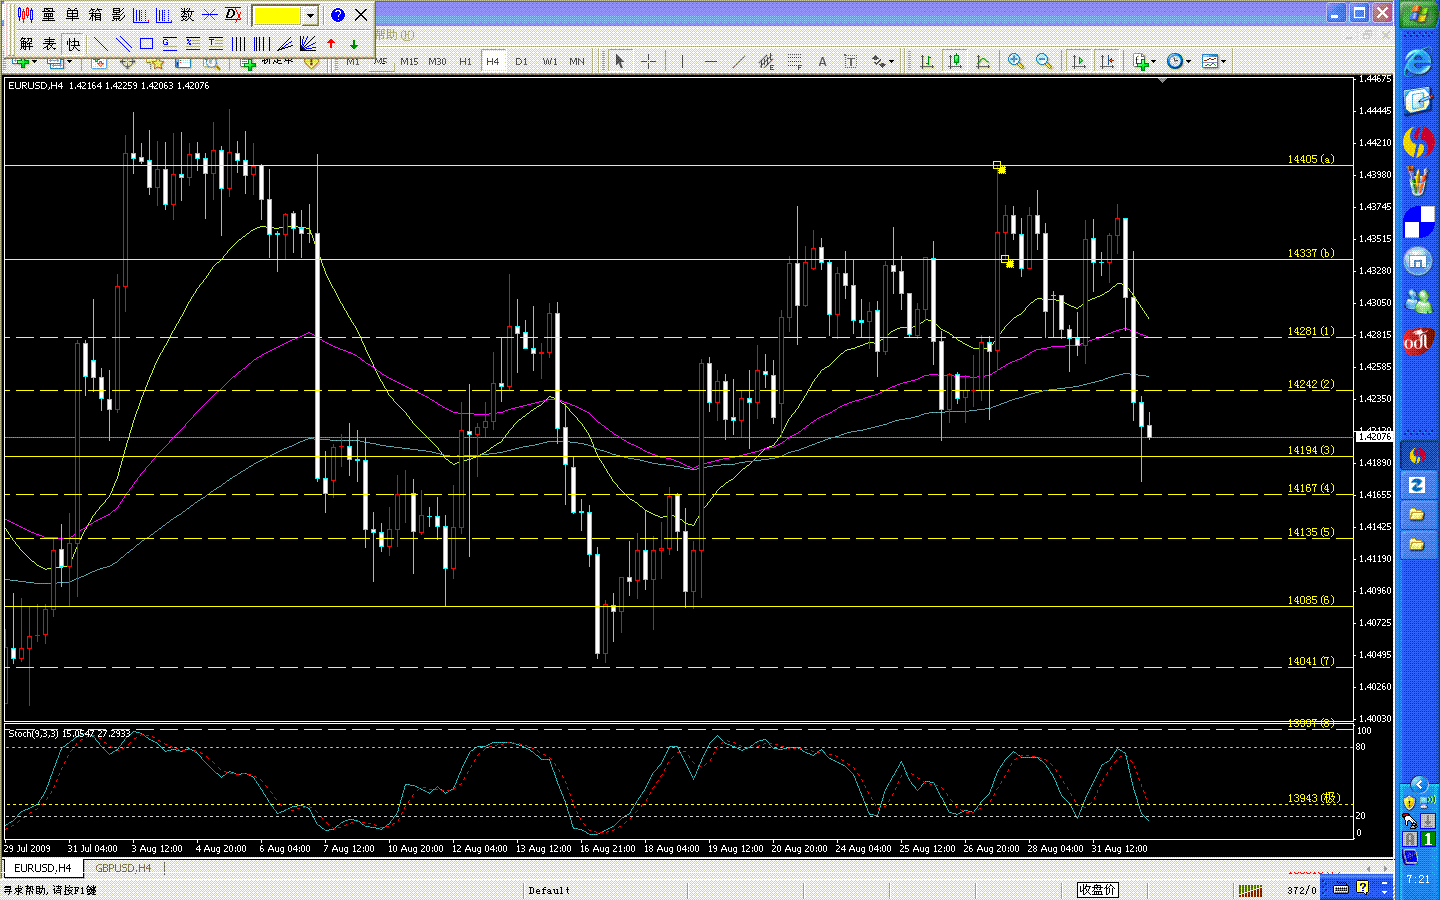
Task: Draw a vertical line on chart
Action: pos(682,61)
